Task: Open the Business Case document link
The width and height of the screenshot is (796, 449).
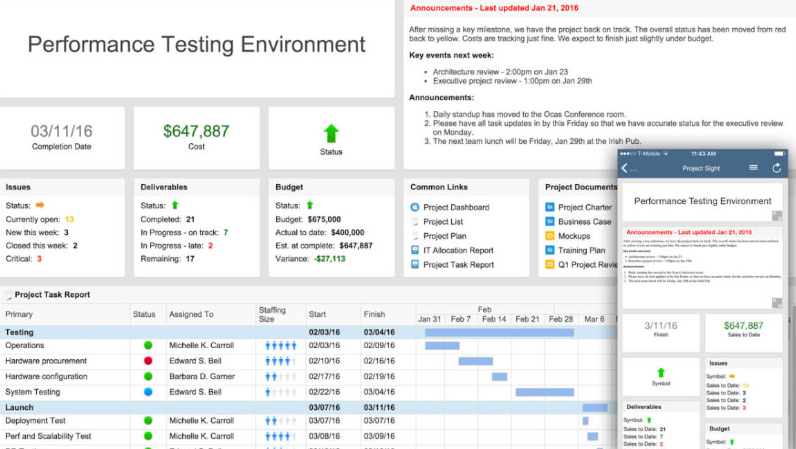Action: (x=584, y=222)
